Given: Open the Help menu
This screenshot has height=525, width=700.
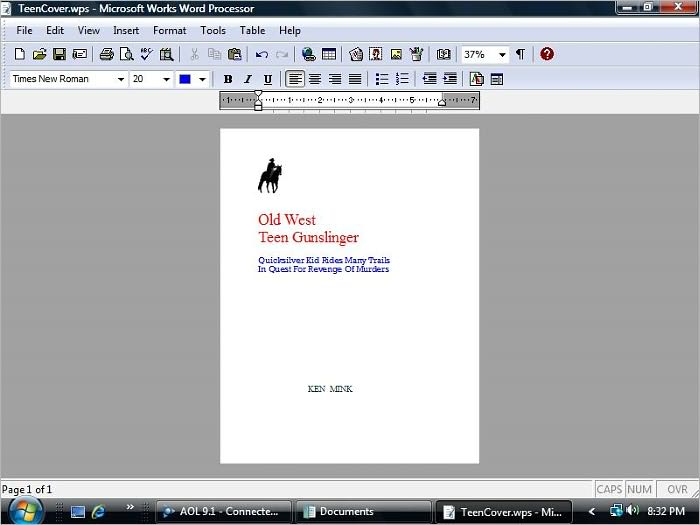Looking at the screenshot, I should (289, 30).
